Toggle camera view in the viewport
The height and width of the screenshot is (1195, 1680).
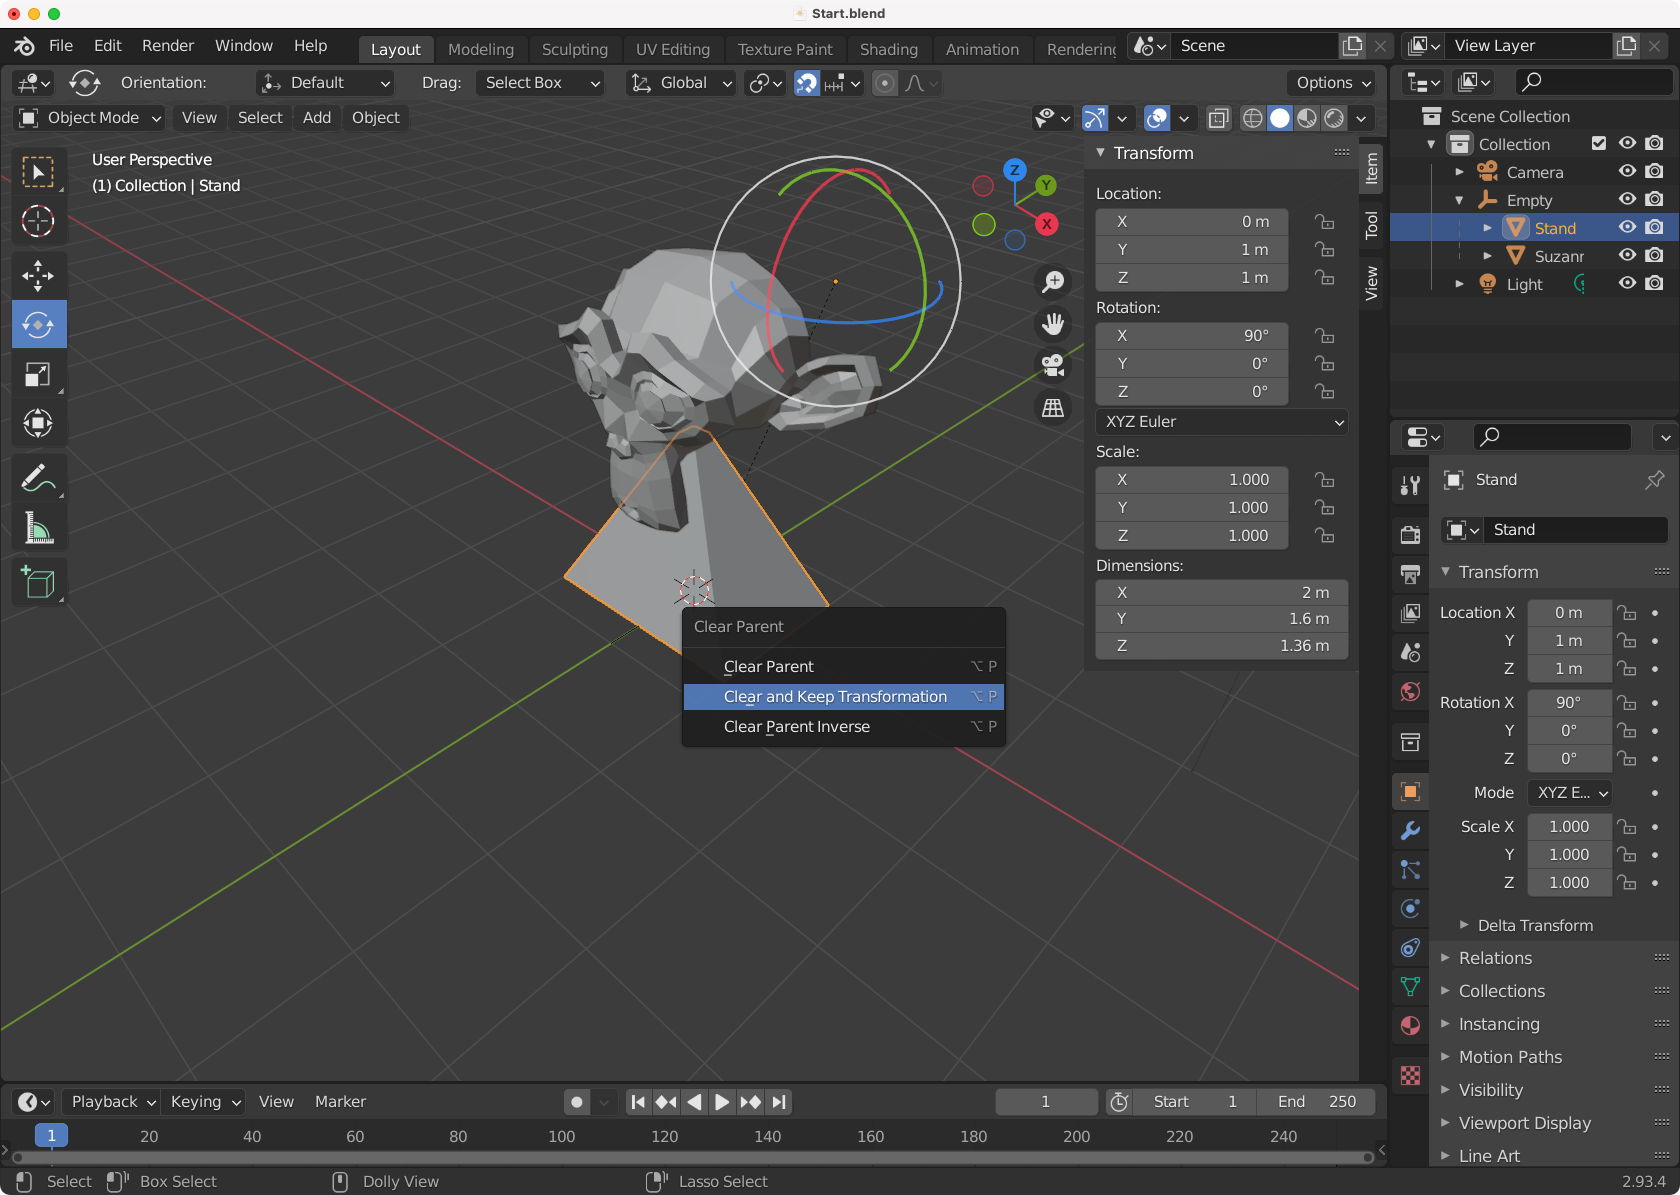pos(1053,366)
